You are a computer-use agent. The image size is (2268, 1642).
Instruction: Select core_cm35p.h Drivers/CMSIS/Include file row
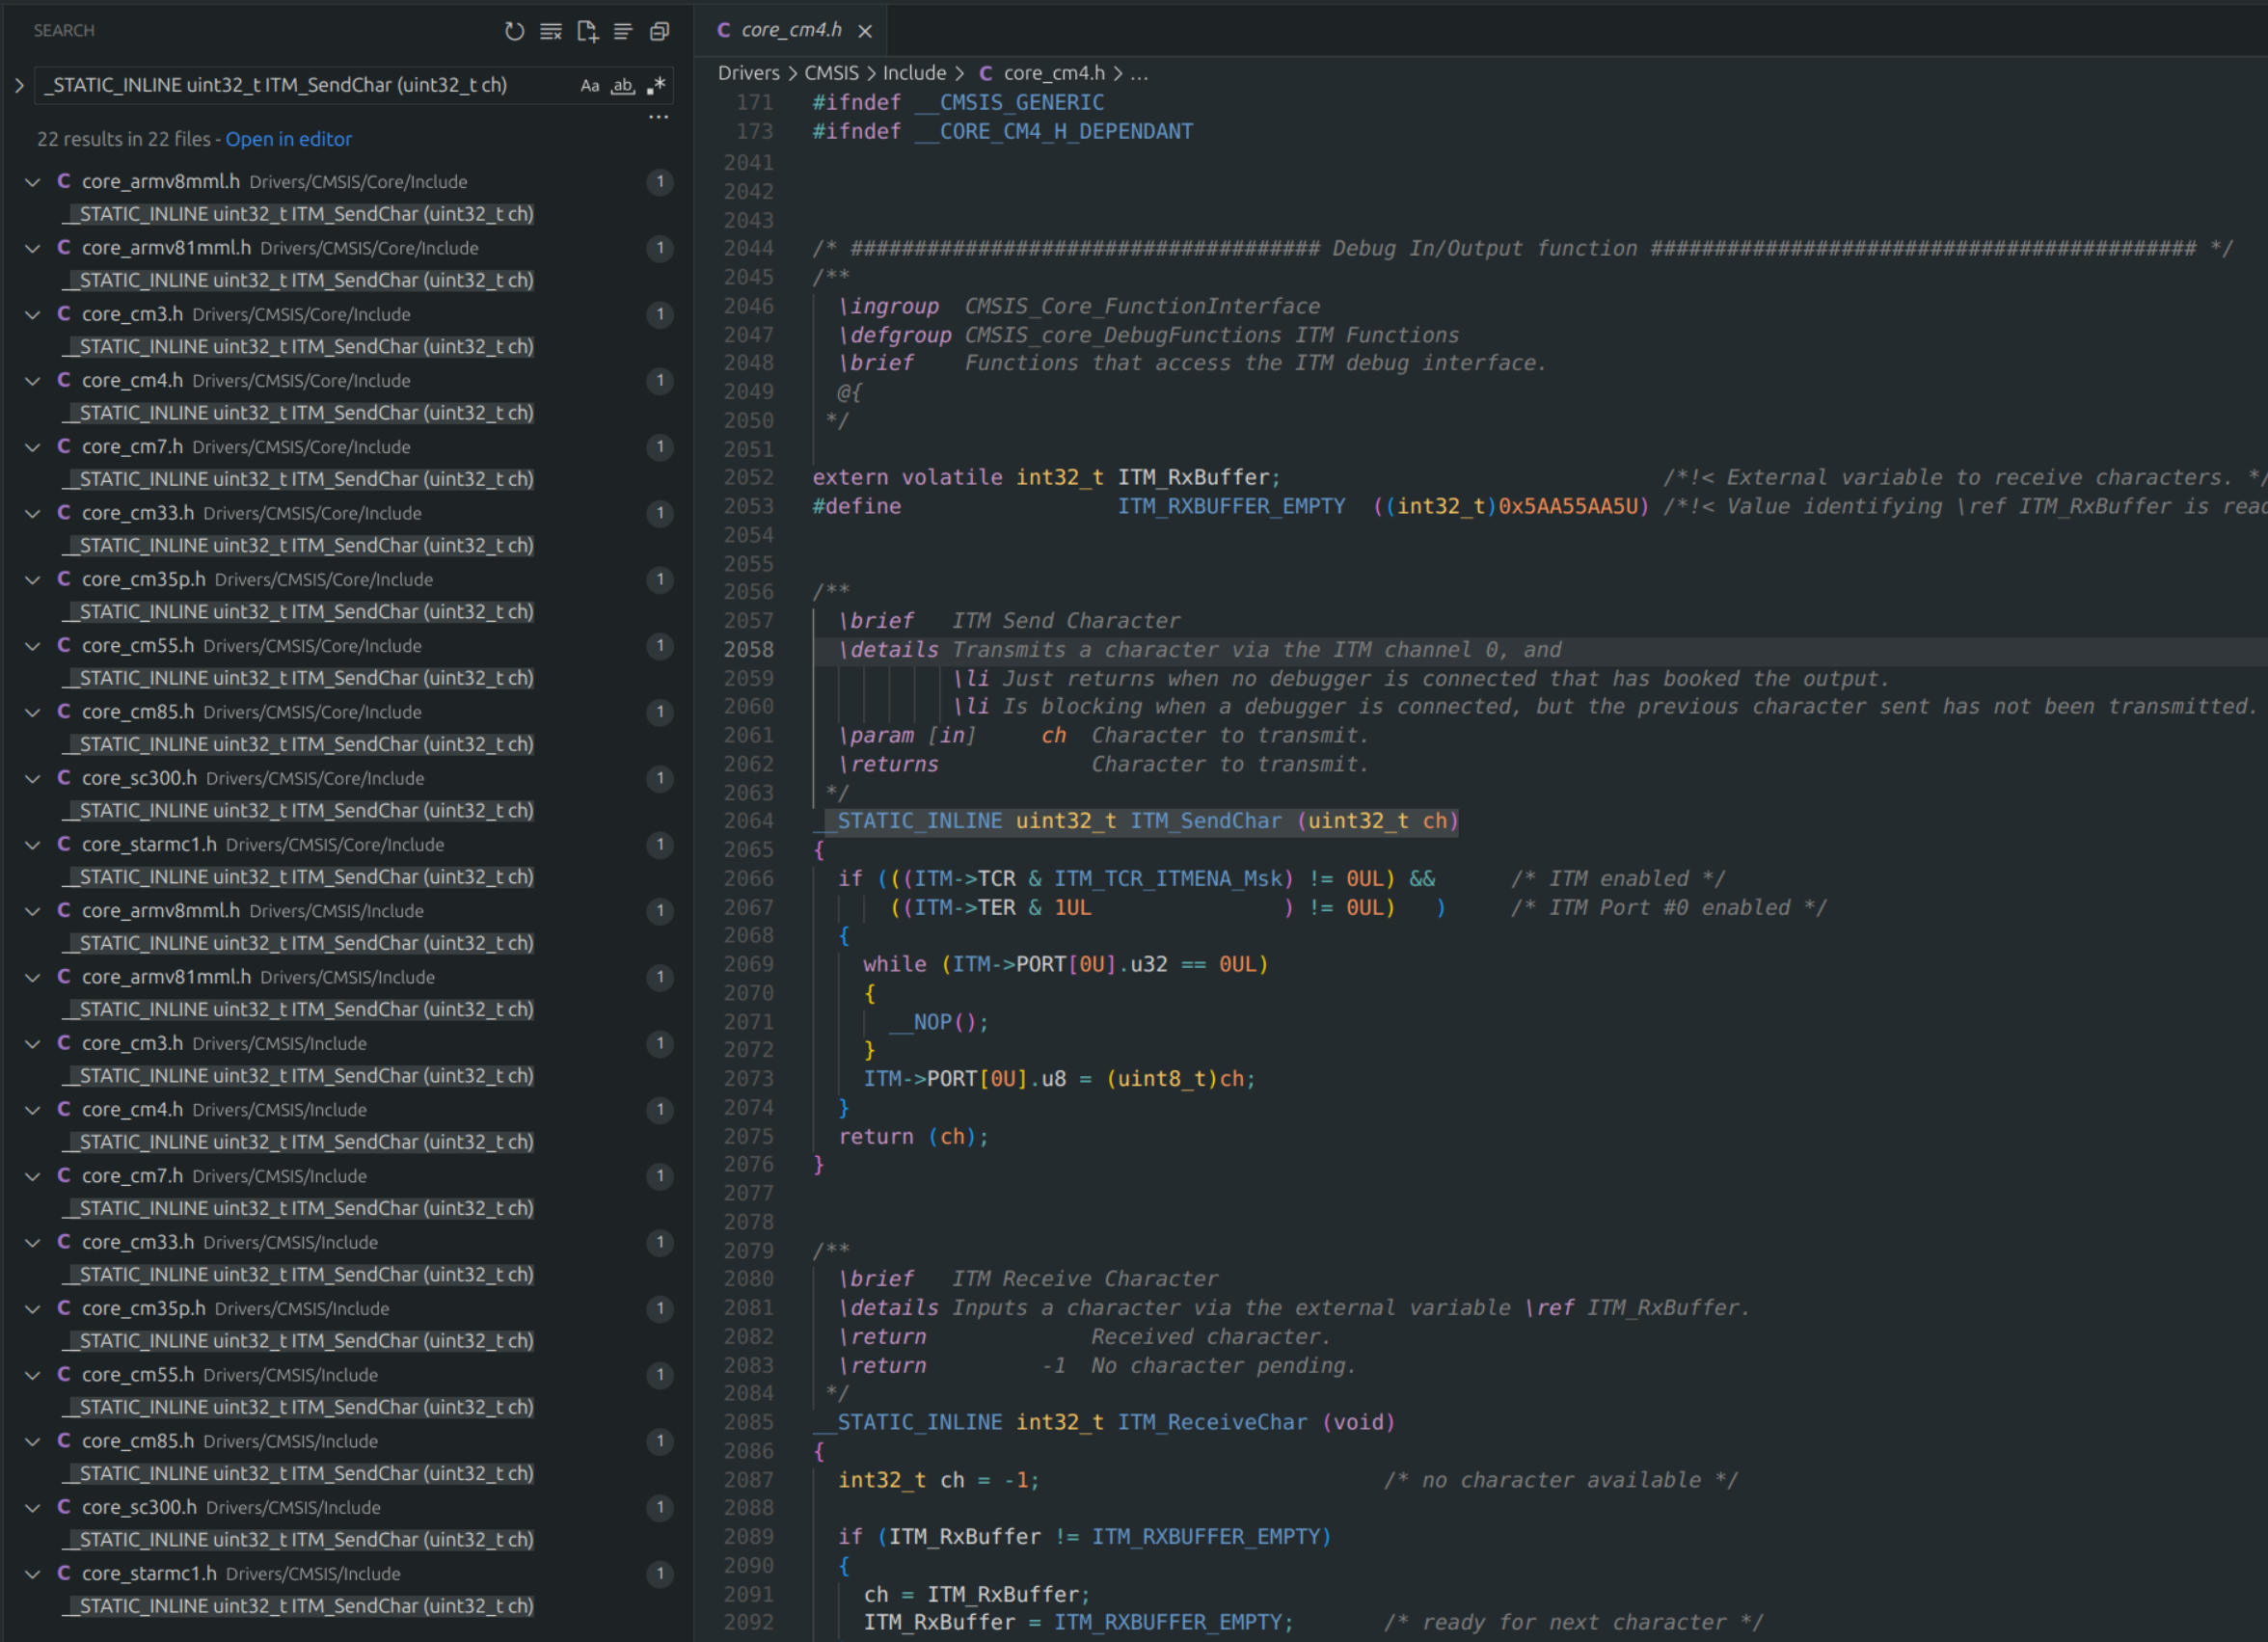[347, 1309]
